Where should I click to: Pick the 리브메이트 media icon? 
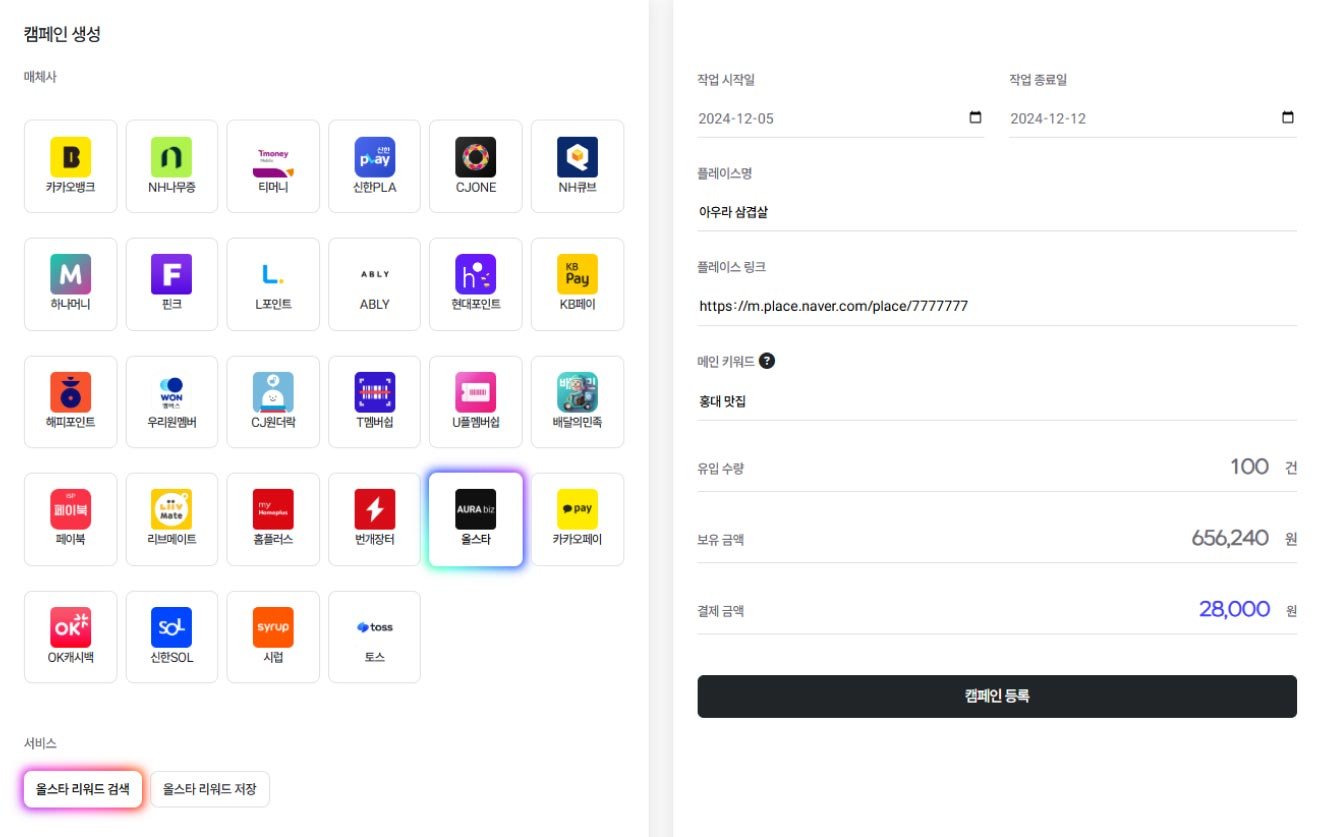tap(171, 519)
